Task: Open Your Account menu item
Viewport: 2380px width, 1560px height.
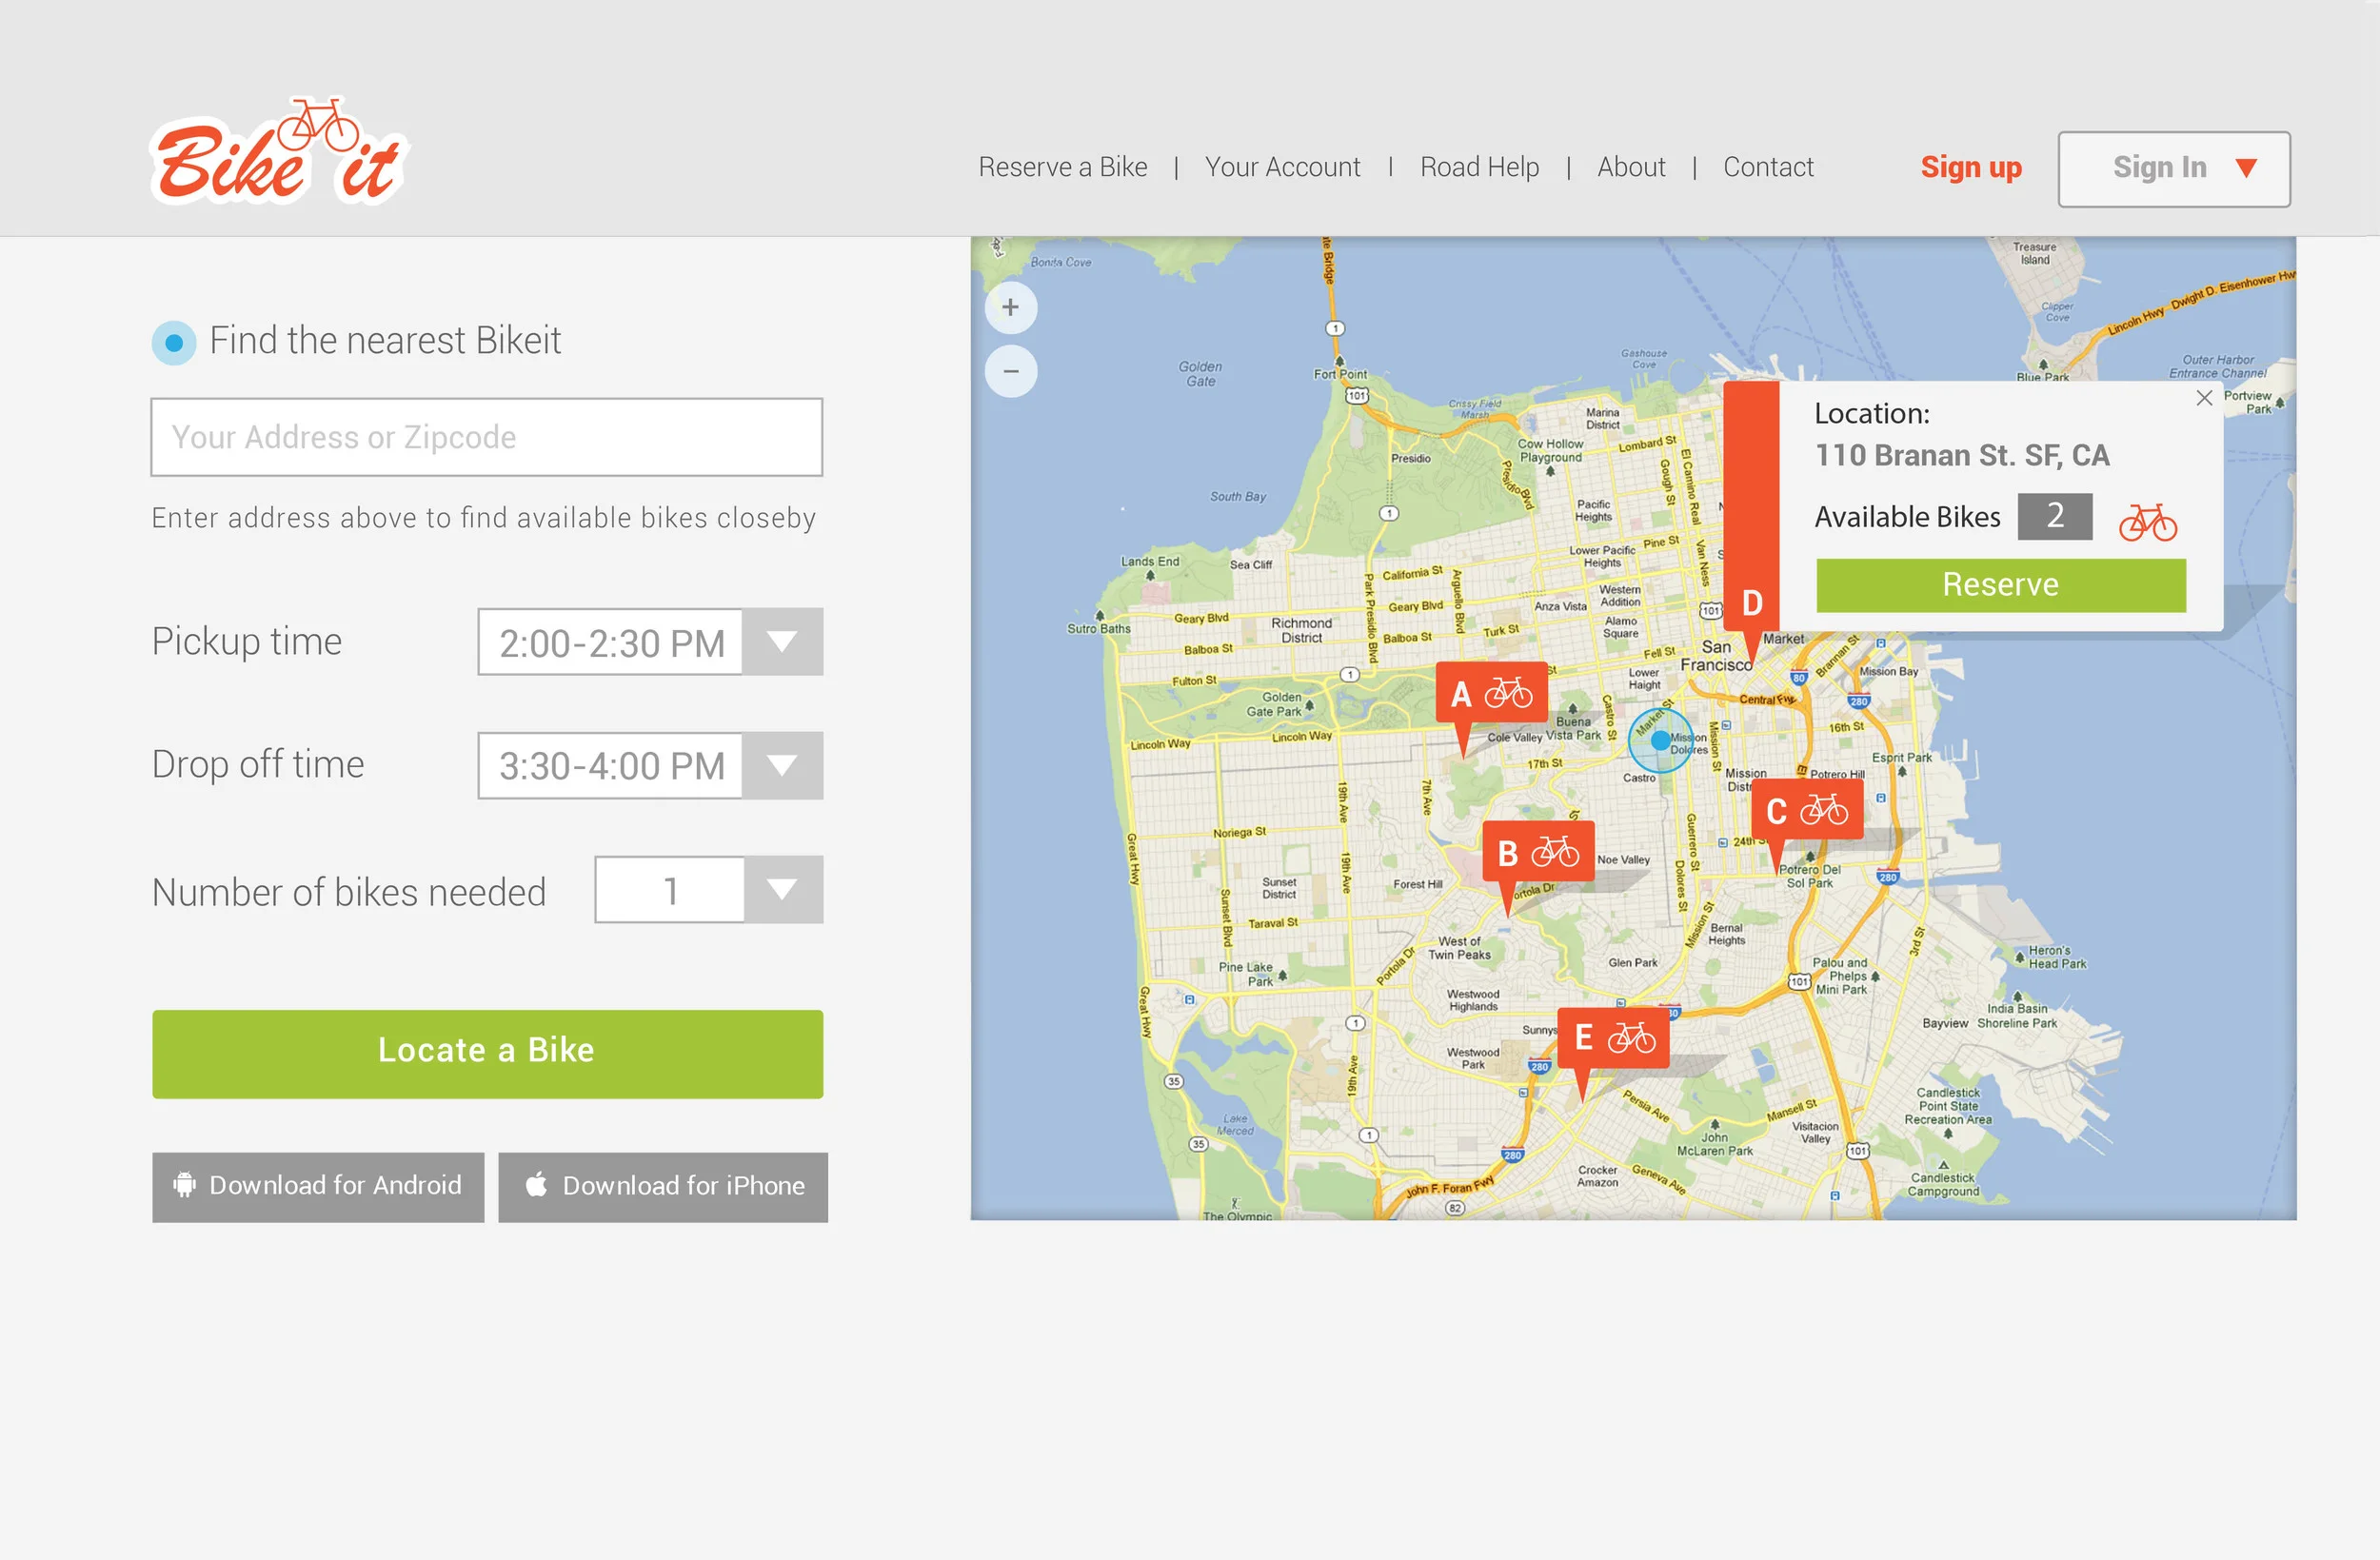Action: (1282, 167)
